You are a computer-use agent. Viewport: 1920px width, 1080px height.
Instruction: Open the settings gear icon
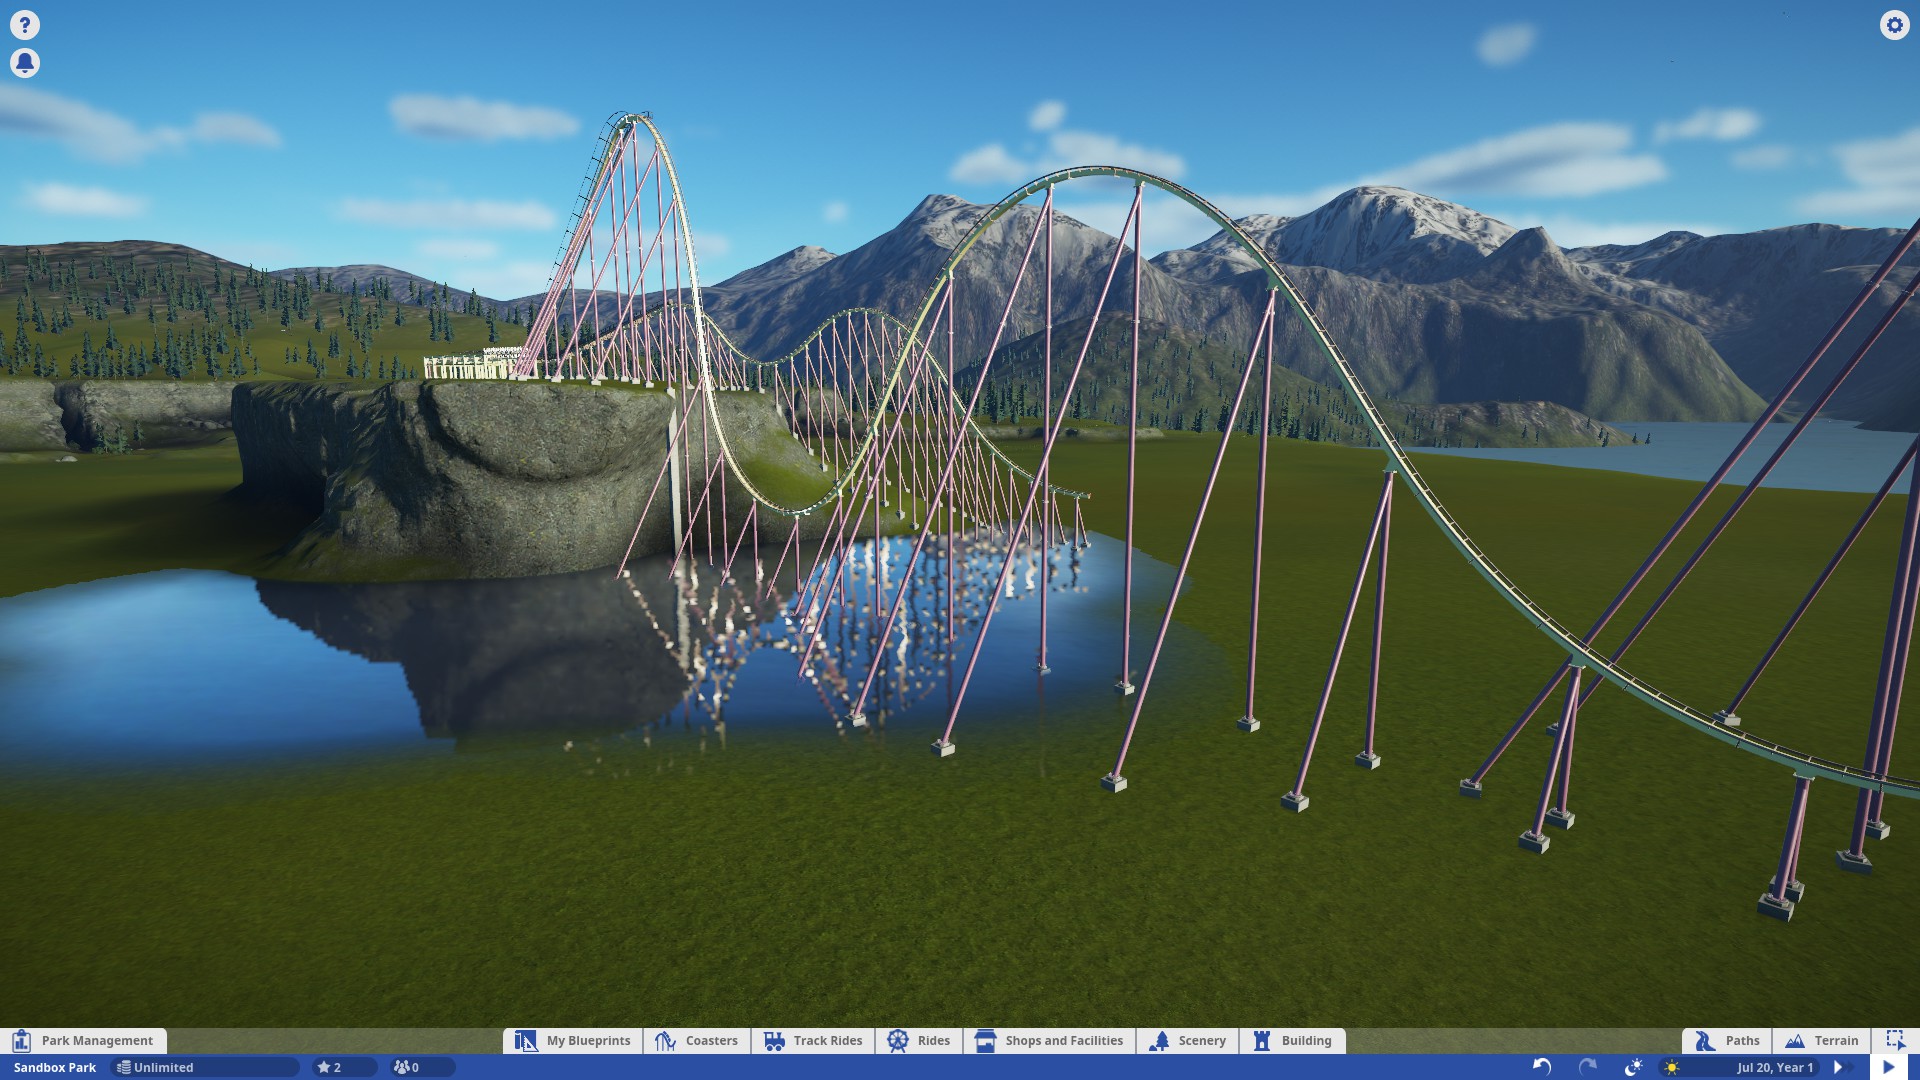click(x=1894, y=24)
